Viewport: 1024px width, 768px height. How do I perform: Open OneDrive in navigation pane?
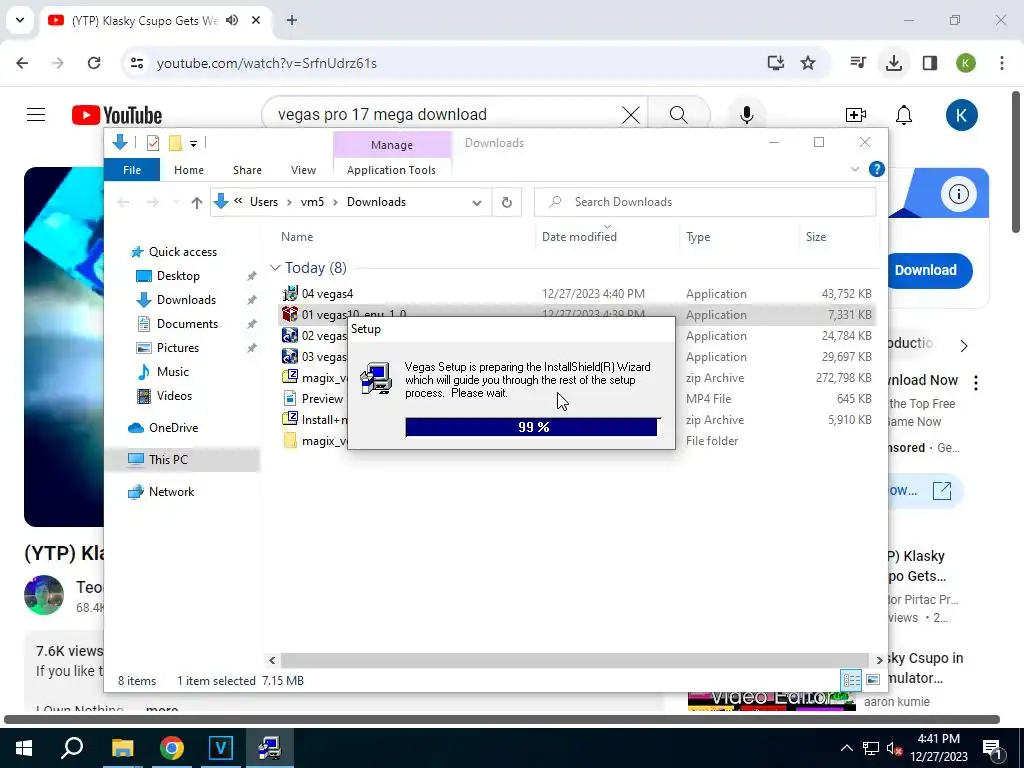(173, 428)
